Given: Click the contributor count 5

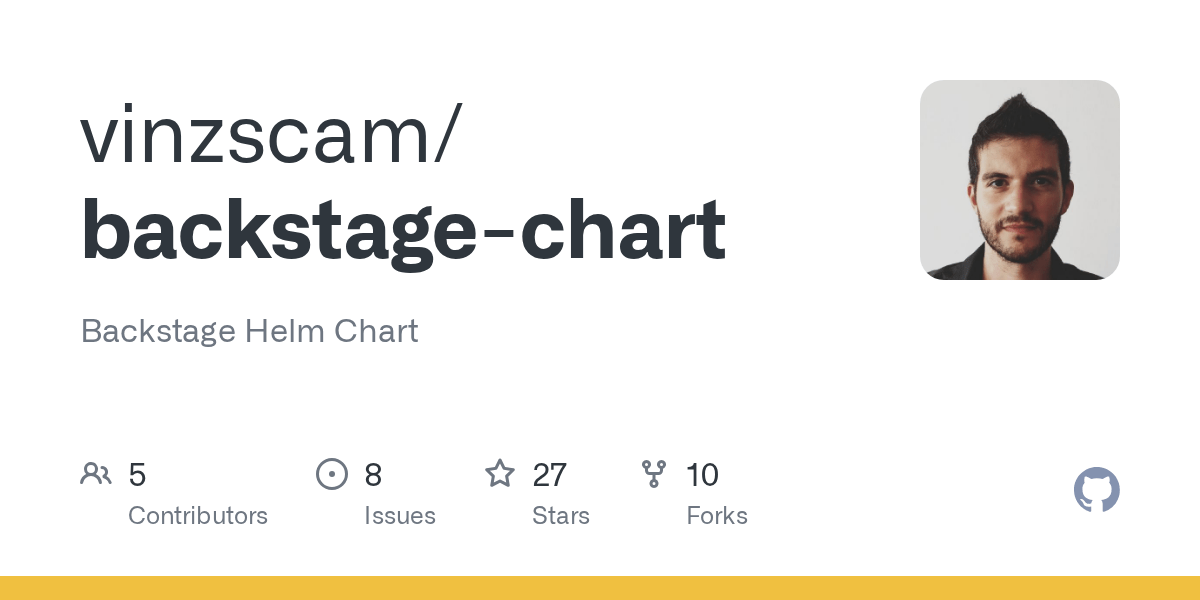Looking at the screenshot, I should 137,475.
